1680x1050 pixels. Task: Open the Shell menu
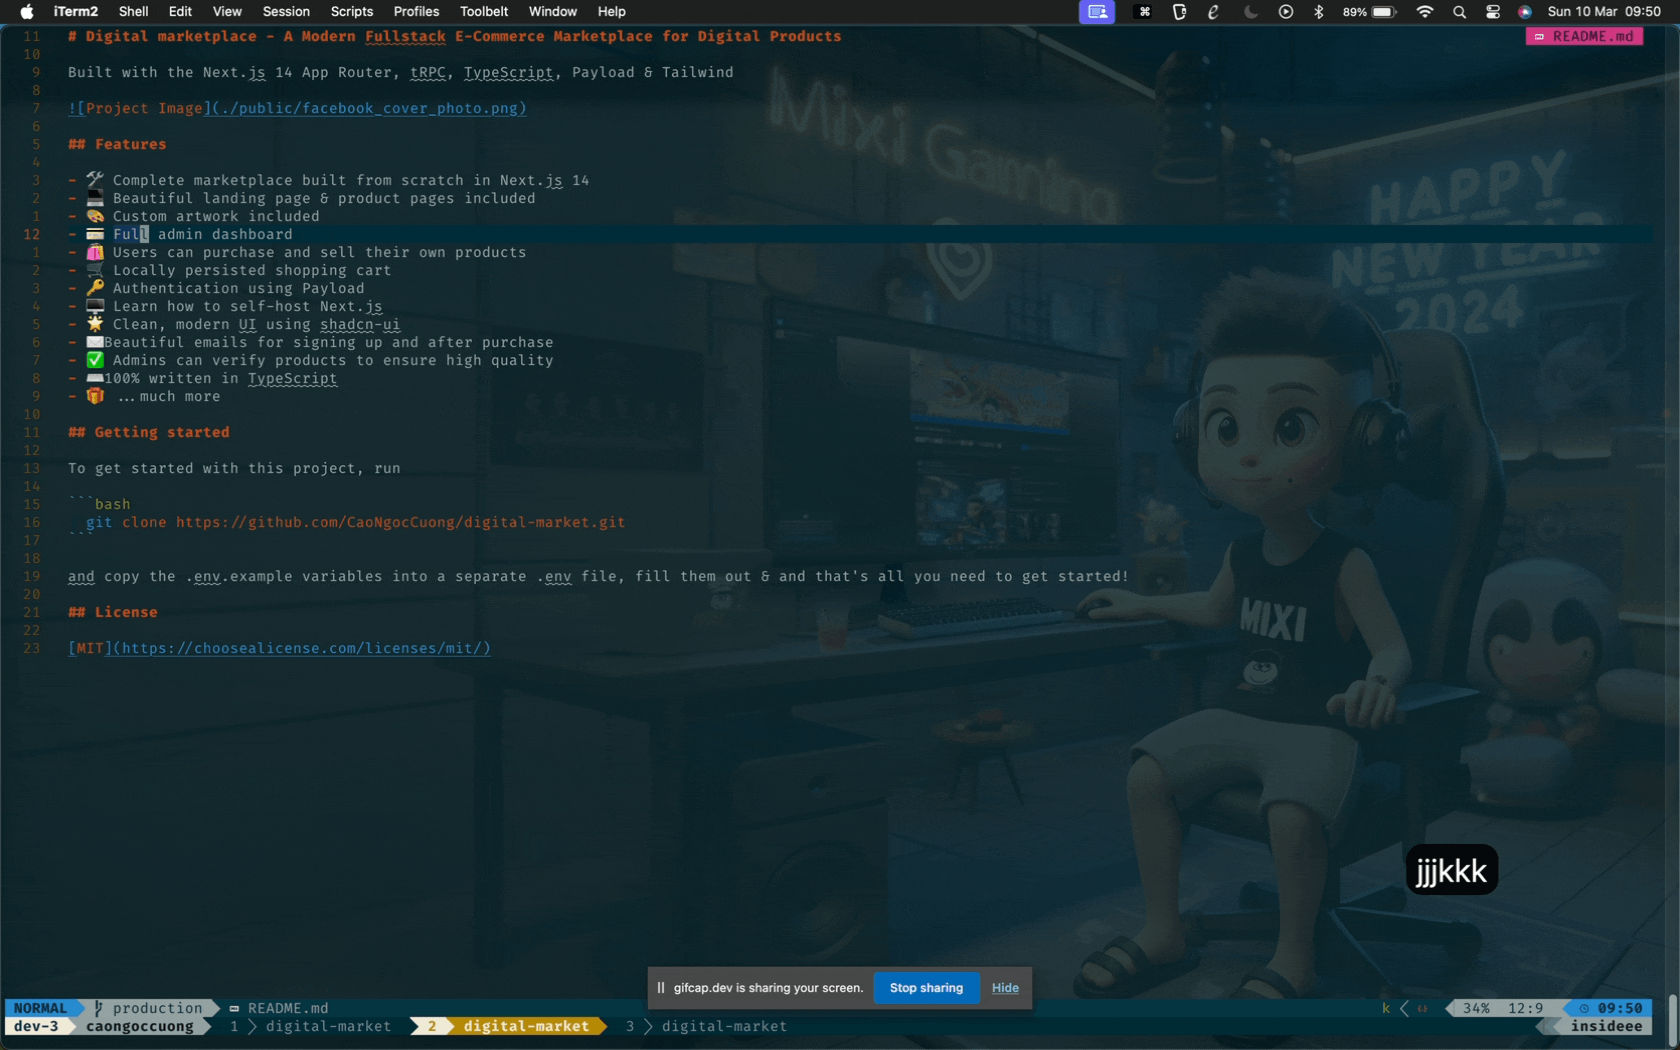(133, 12)
